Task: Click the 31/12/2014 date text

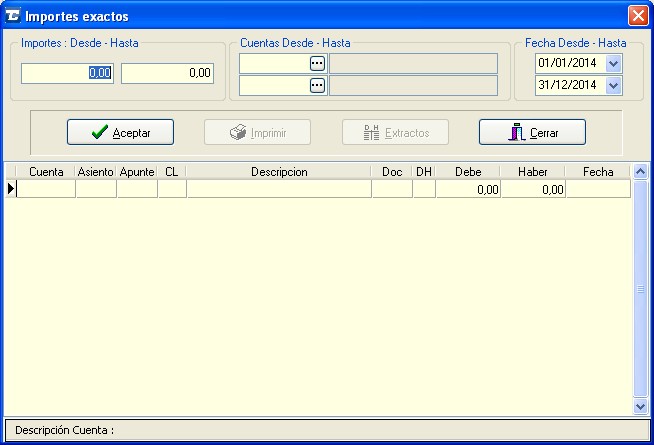Action: pyautogui.click(x=567, y=85)
